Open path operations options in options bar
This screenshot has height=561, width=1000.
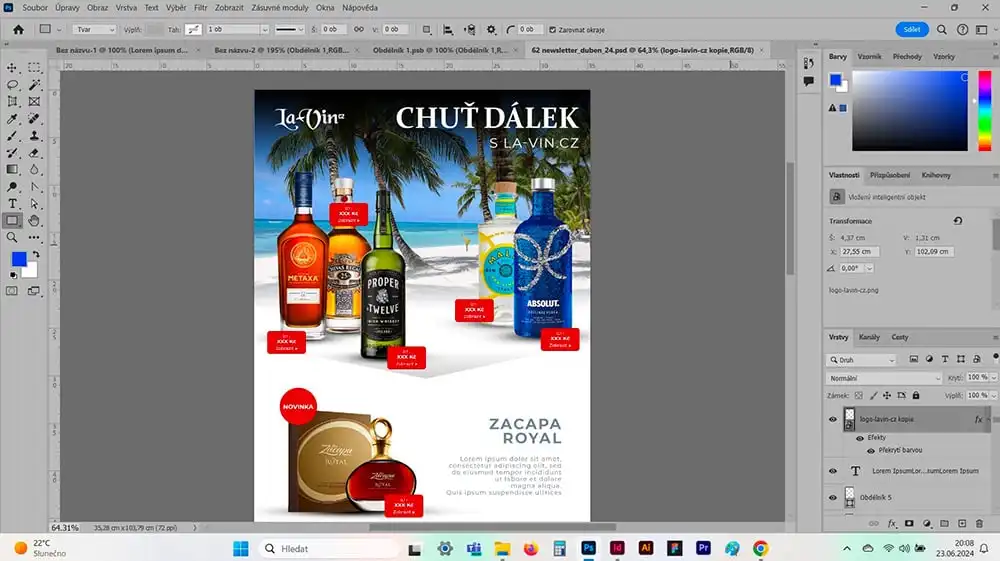(427, 29)
